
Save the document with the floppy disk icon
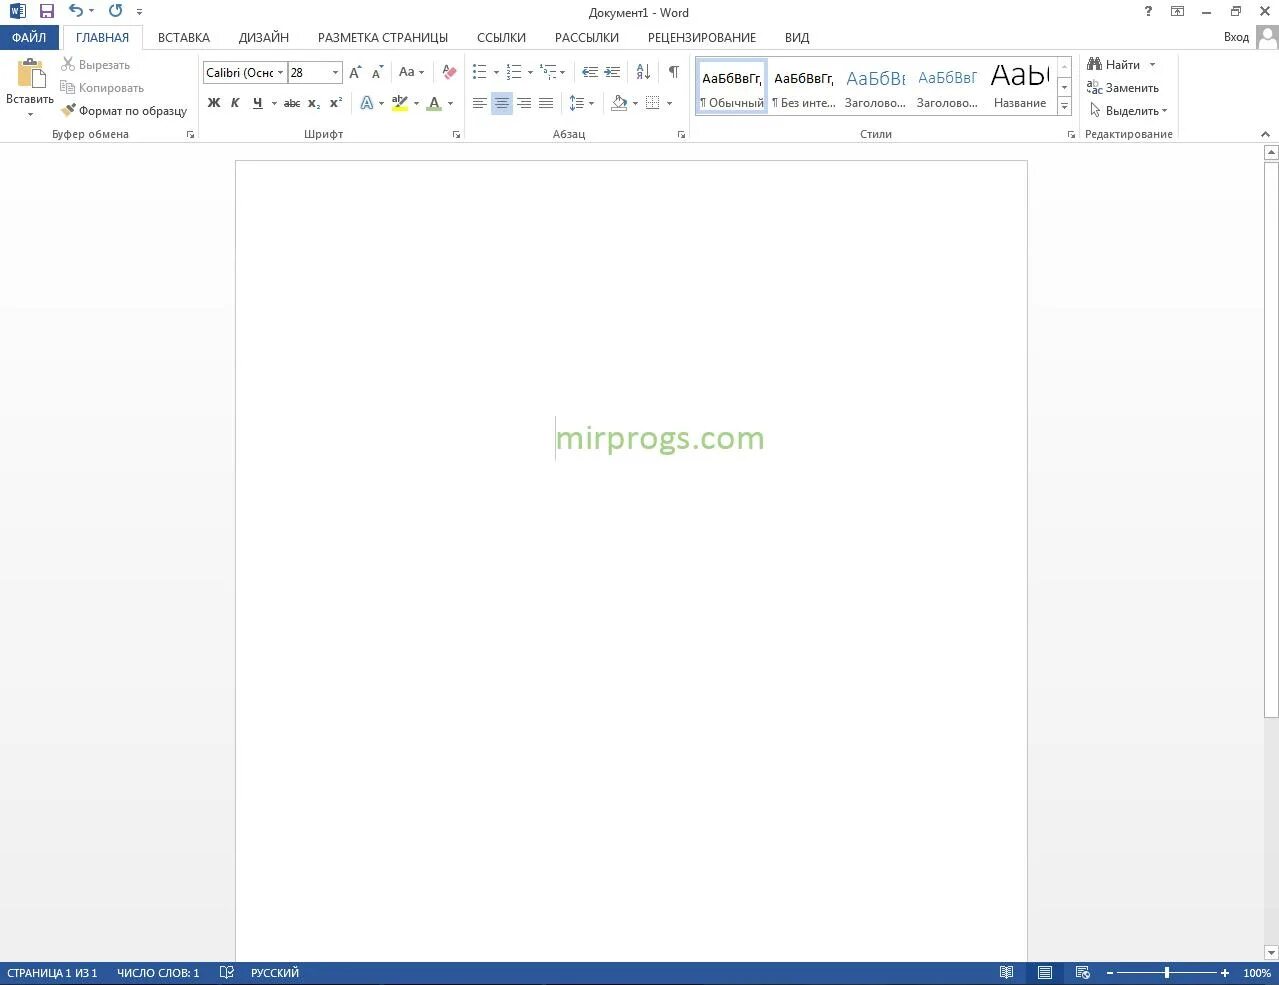(46, 12)
